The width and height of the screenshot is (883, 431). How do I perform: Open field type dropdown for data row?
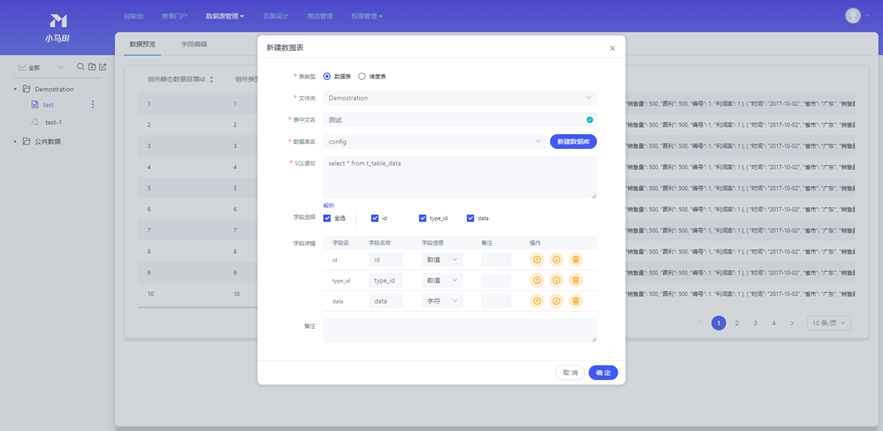tap(441, 301)
